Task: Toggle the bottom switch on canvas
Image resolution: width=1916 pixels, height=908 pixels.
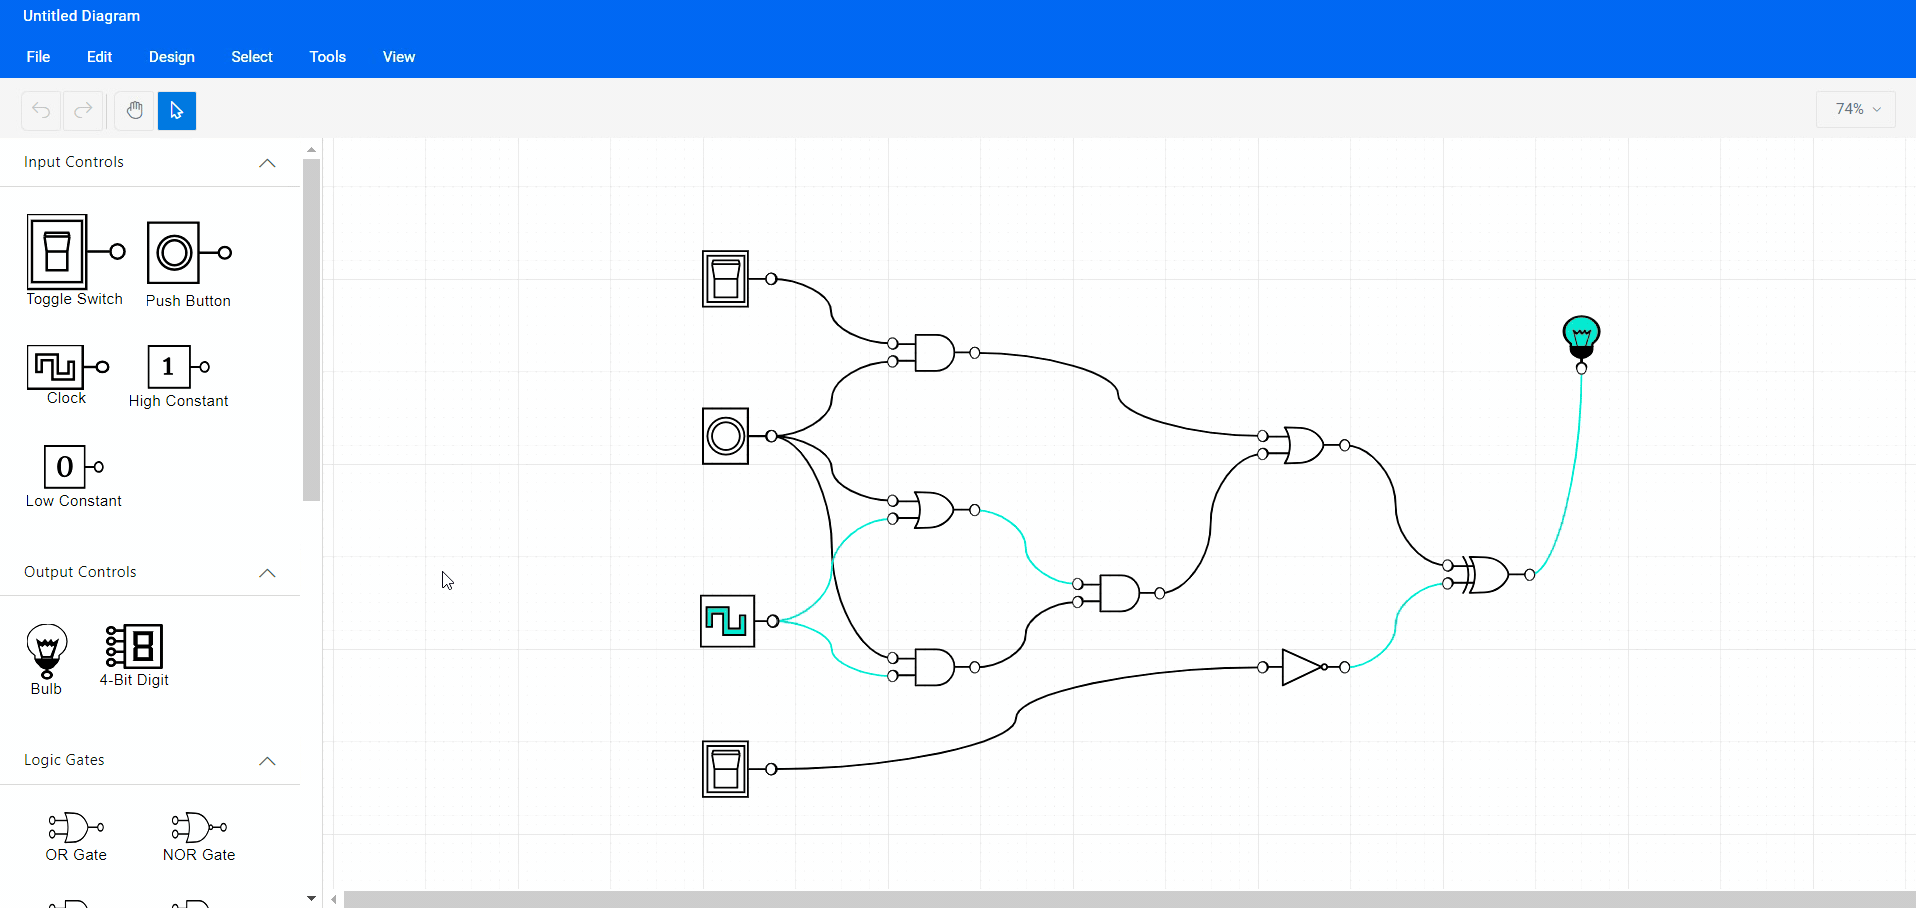Action: coord(725,769)
